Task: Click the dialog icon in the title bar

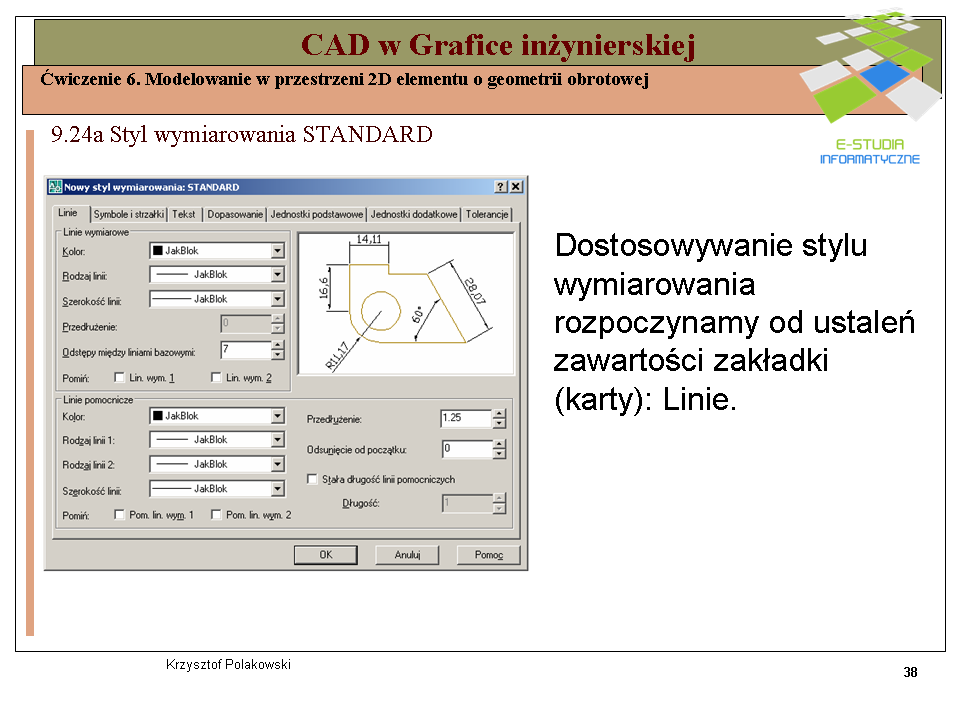Action: [56, 187]
